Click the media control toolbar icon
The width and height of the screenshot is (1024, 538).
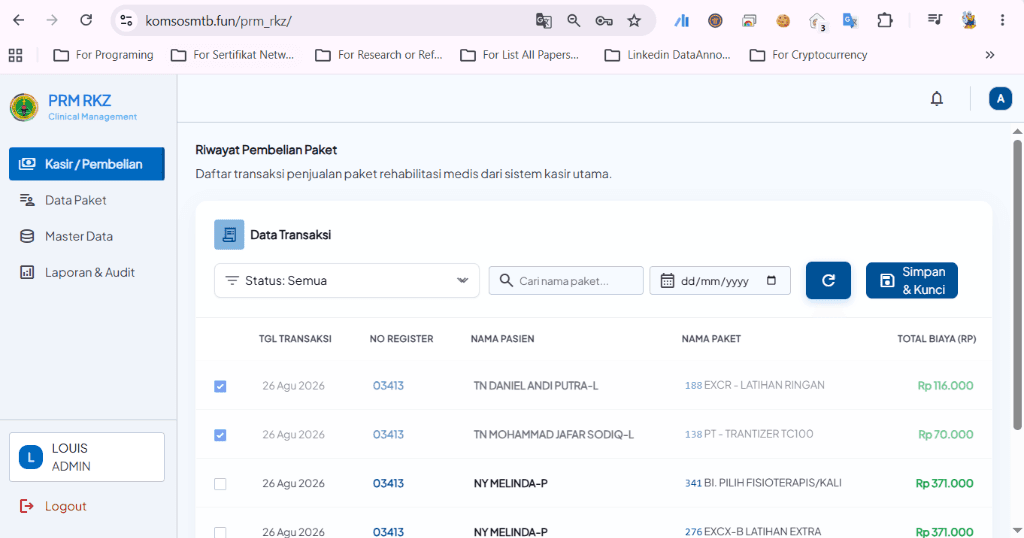point(935,20)
